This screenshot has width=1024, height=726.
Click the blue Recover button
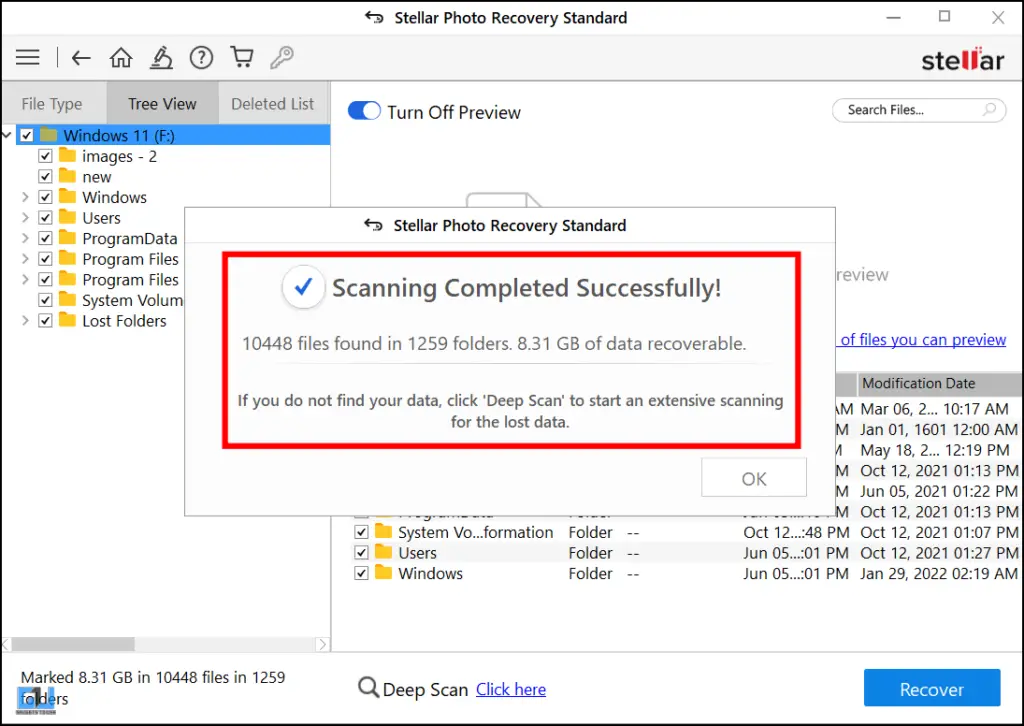[931, 689]
